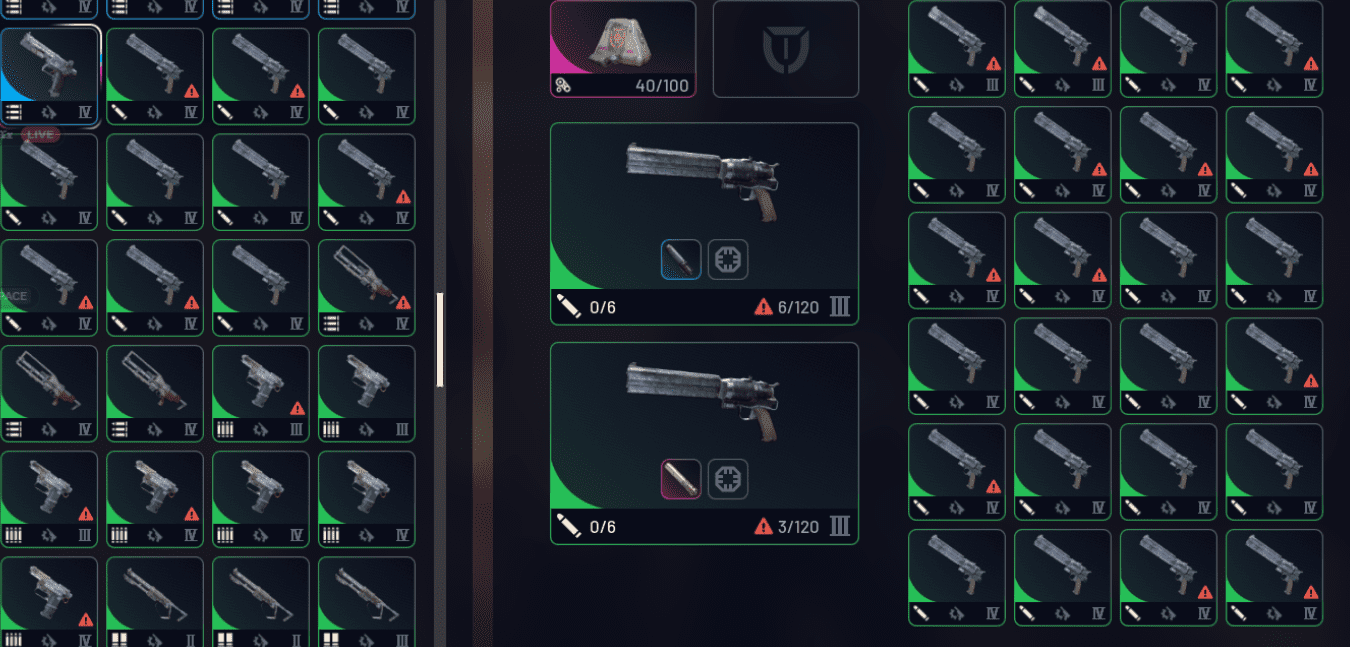This screenshot has width=1350, height=647.
Task: Click the red LIVE badge
Action: click(x=40, y=134)
